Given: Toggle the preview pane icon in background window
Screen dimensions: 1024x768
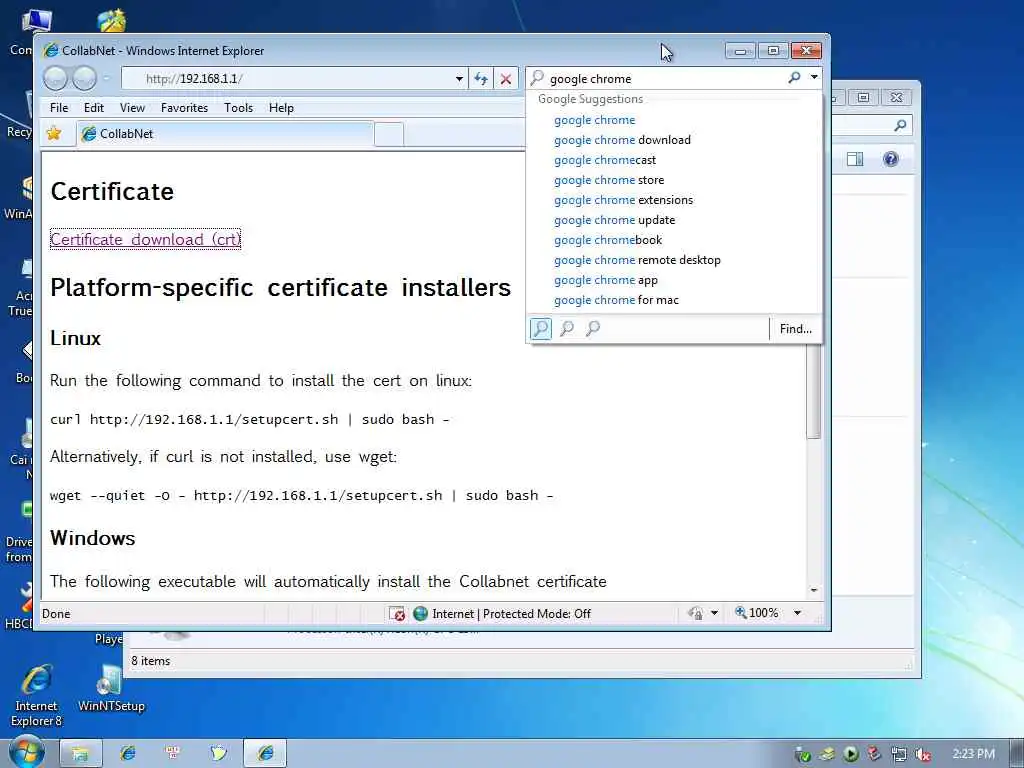Looking at the screenshot, I should 855,159.
